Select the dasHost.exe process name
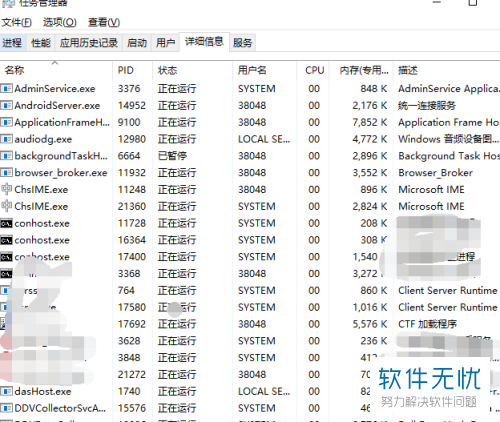500x422 pixels. tap(43, 391)
